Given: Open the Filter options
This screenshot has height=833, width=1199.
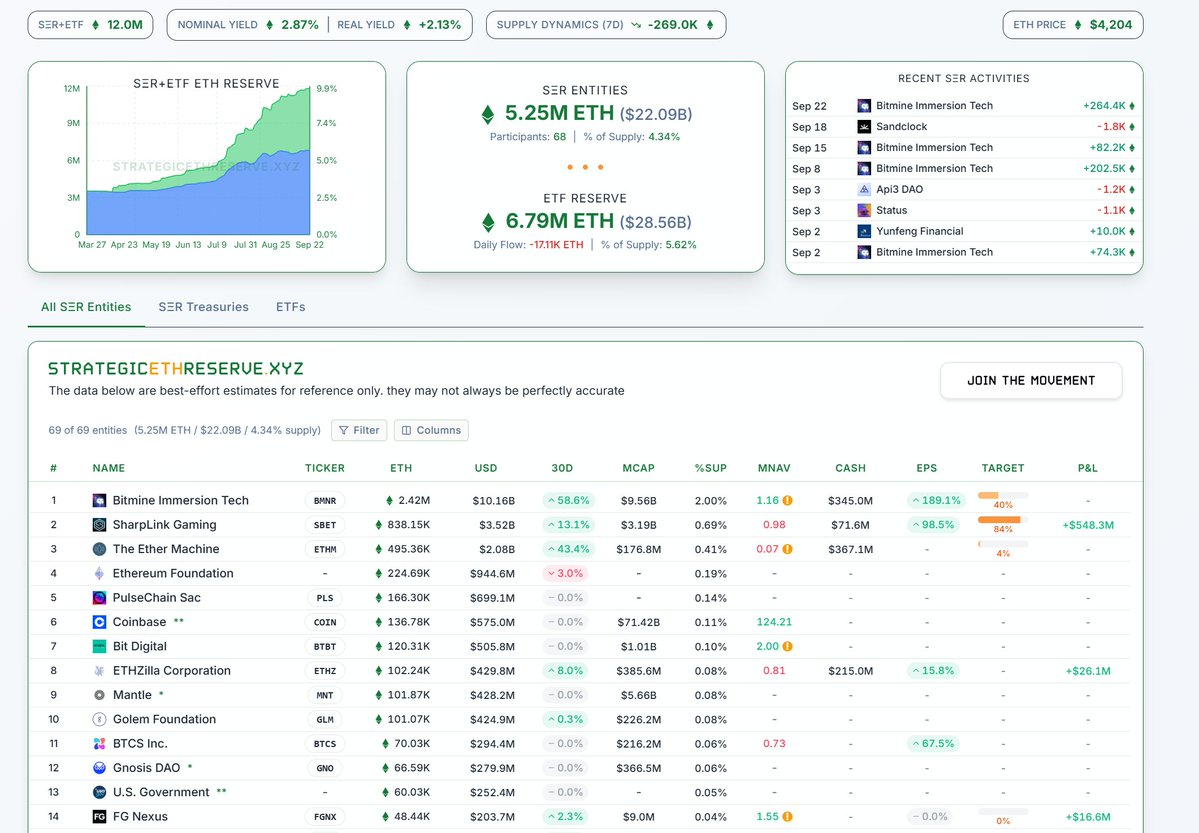Looking at the screenshot, I should click(x=359, y=431).
